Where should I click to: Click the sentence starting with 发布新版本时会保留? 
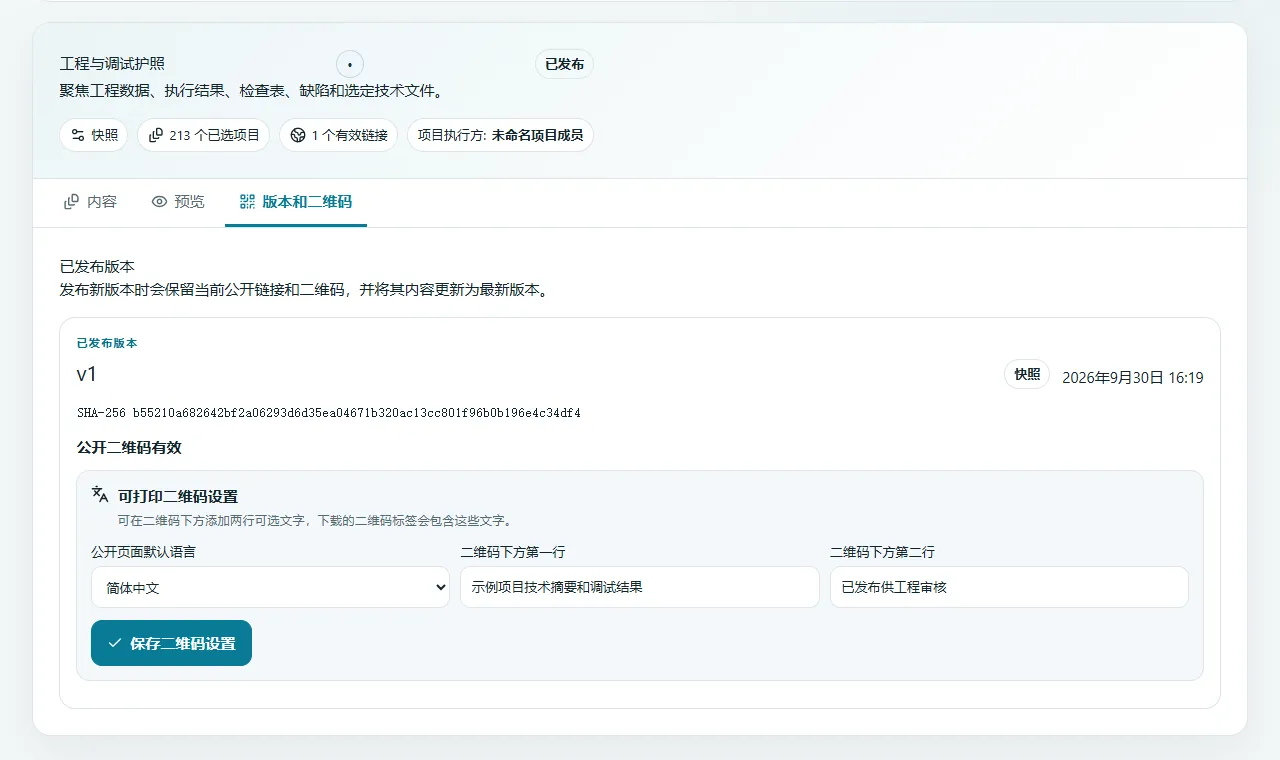point(303,291)
